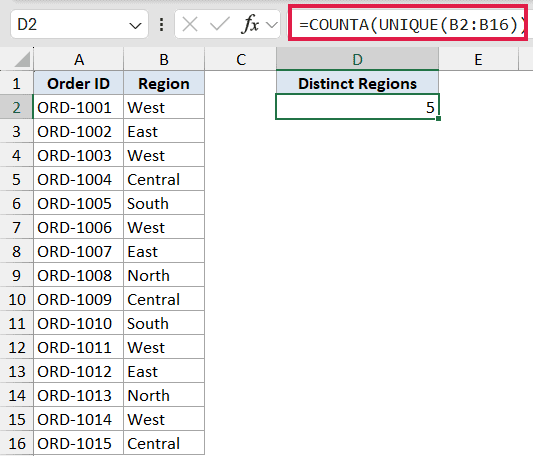533x456 pixels.
Task: Select column E header
Action: point(478,59)
